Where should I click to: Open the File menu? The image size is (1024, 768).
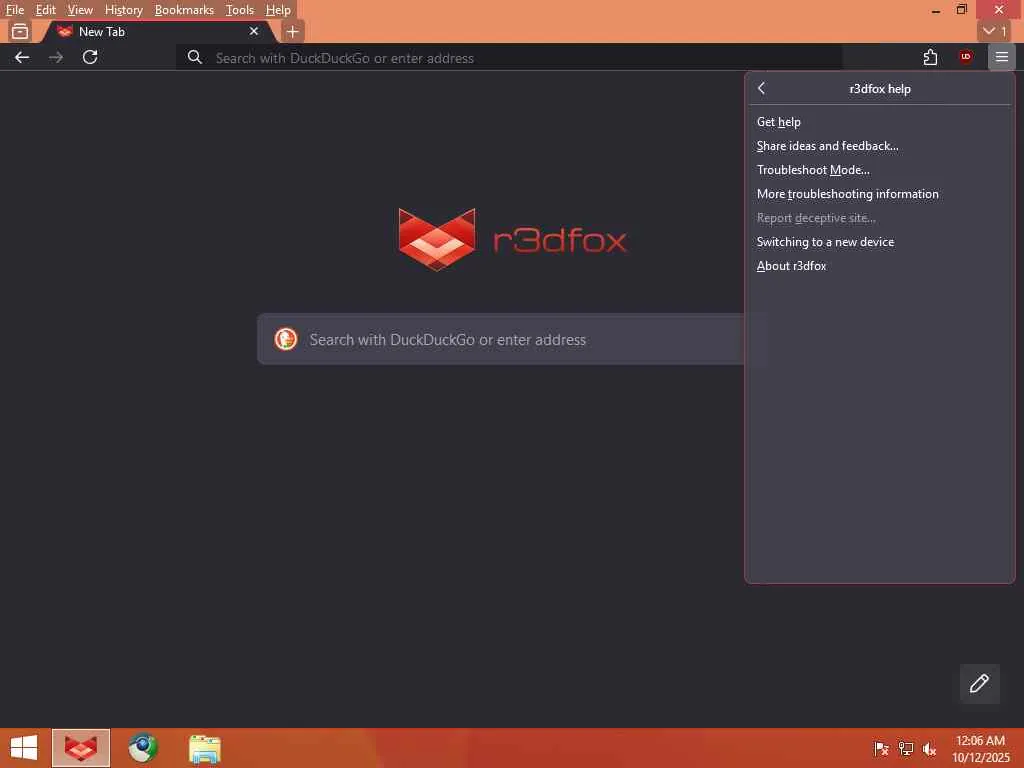click(14, 10)
